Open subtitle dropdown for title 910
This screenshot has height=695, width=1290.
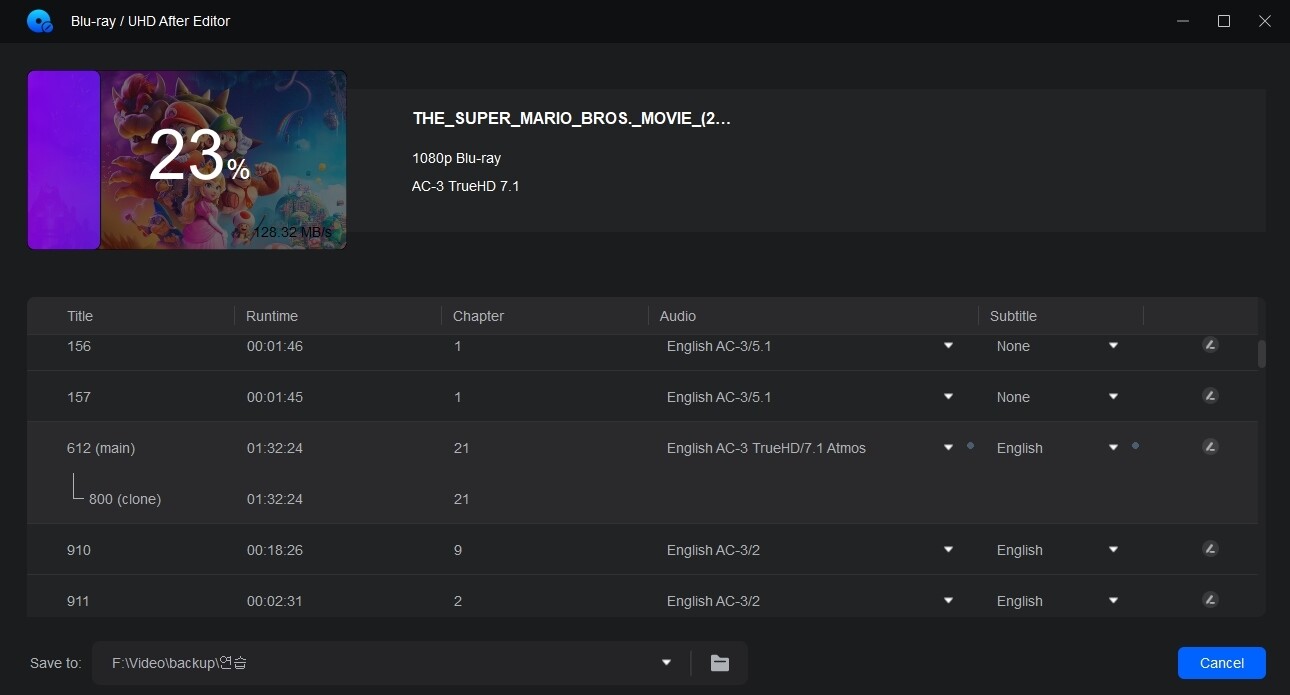[x=1113, y=550]
